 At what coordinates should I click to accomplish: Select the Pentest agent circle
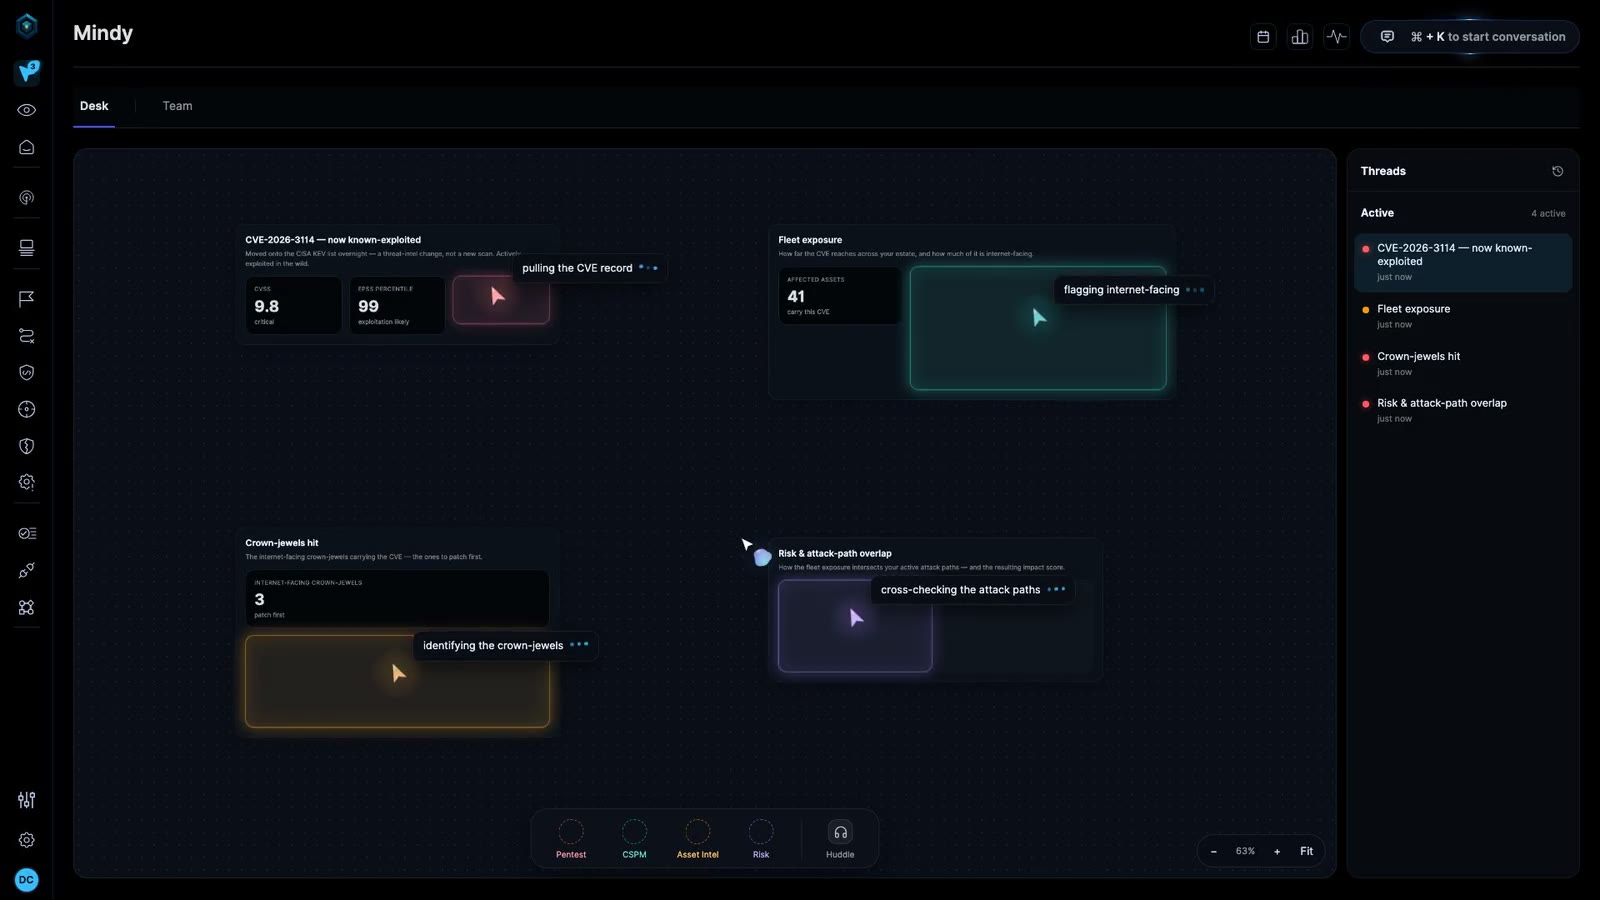click(x=571, y=832)
